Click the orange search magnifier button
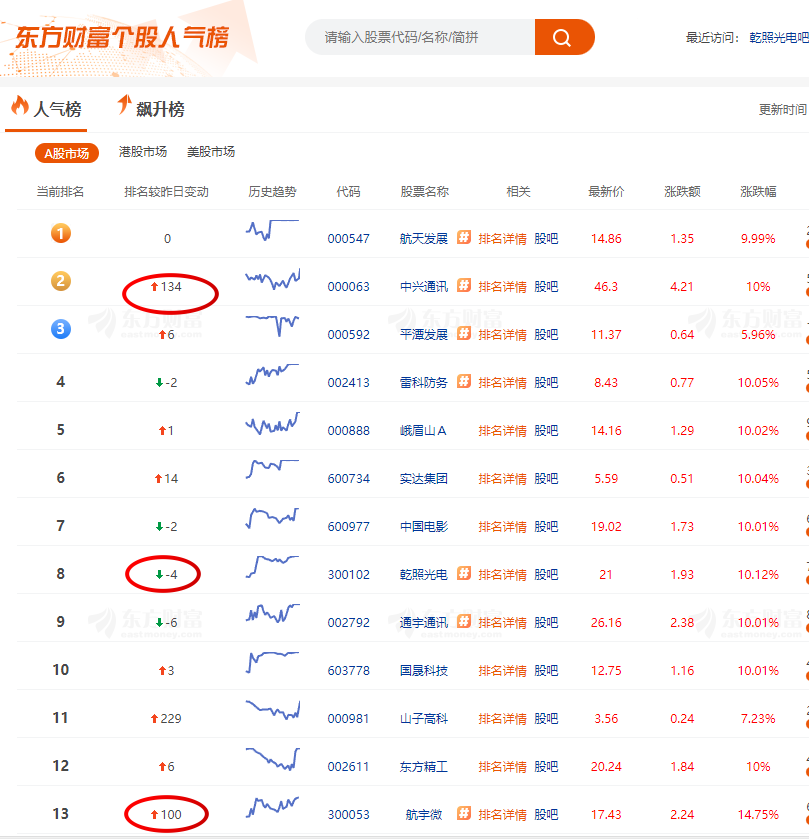Image resolution: width=809 pixels, height=839 pixels. click(564, 37)
